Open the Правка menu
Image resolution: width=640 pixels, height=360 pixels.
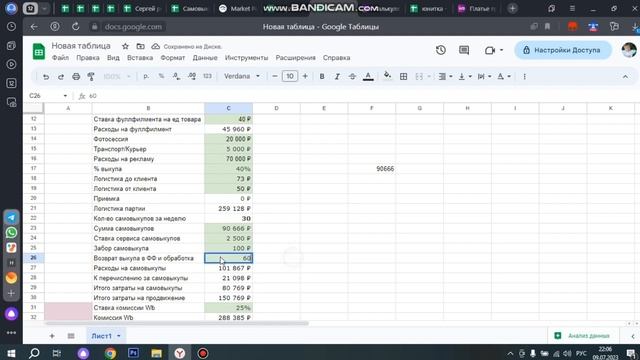pos(88,58)
